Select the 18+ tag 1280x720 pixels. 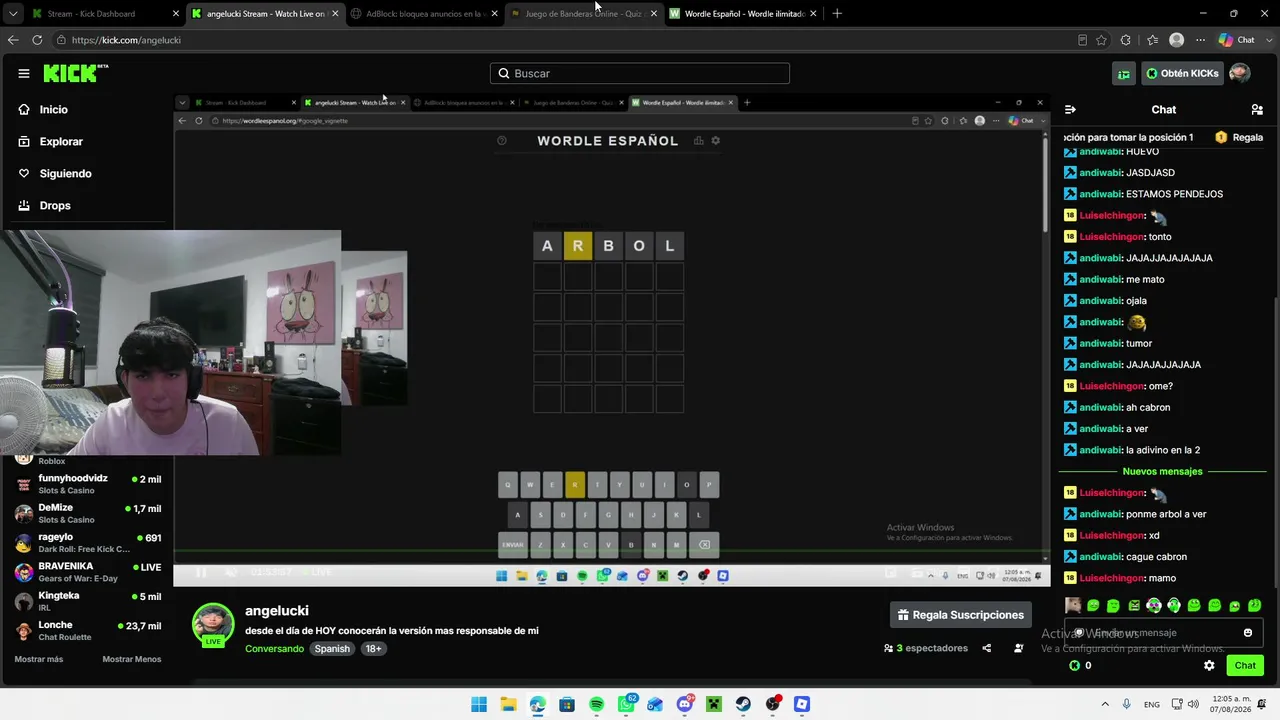373,649
